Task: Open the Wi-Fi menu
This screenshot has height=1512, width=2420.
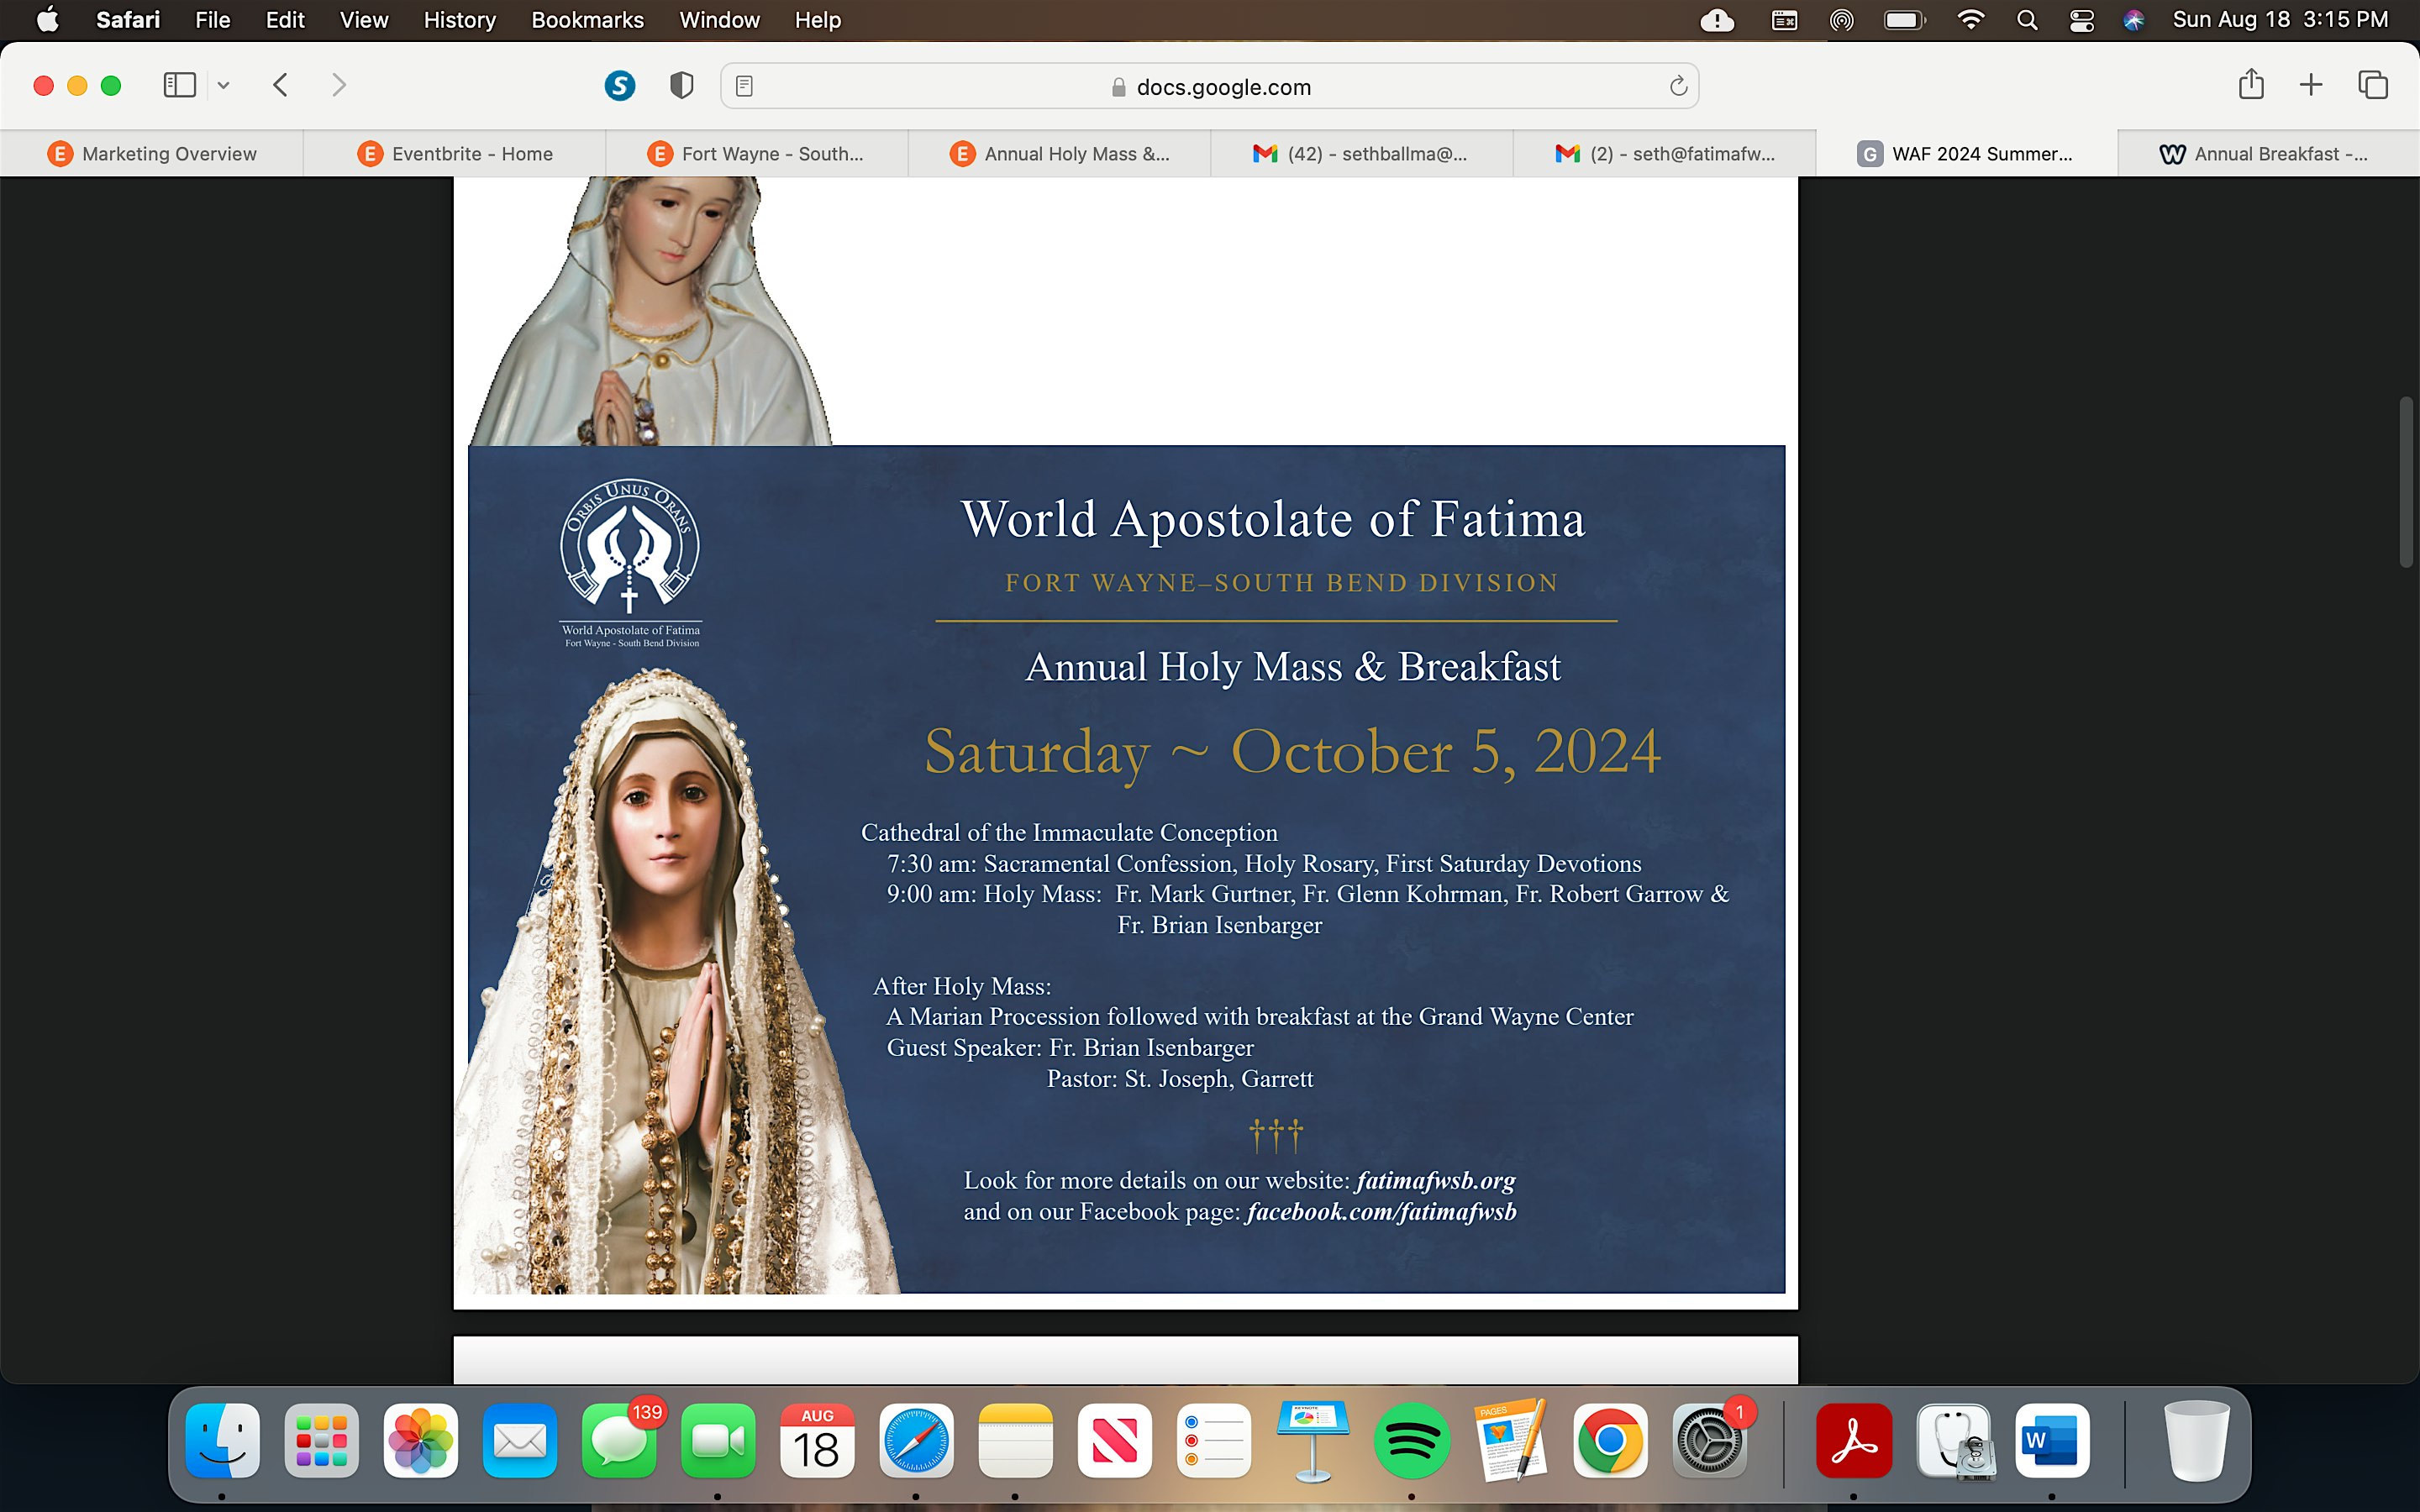Action: (x=1970, y=20)
